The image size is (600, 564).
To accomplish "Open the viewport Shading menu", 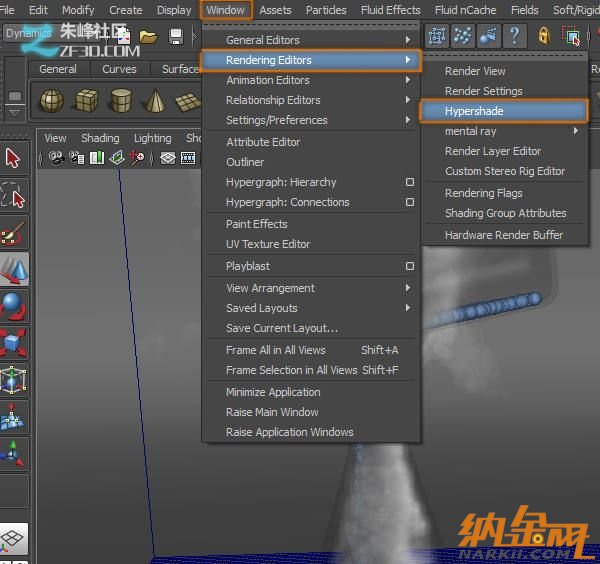I will 100,138.
